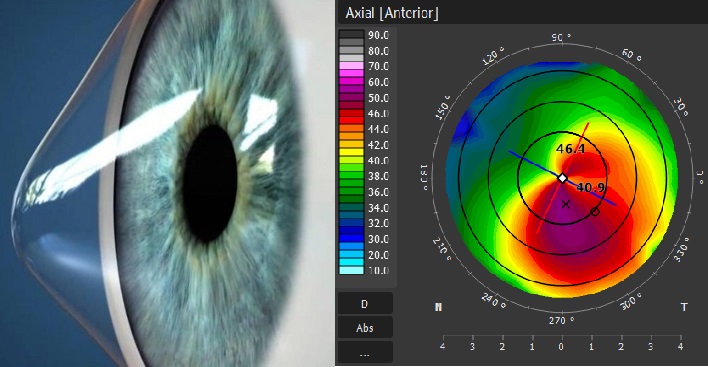The width and height of the screenshot is (708, 367).
Task: Pick the yellow 42.0 color scale swatch
Action: click(351, 144)
